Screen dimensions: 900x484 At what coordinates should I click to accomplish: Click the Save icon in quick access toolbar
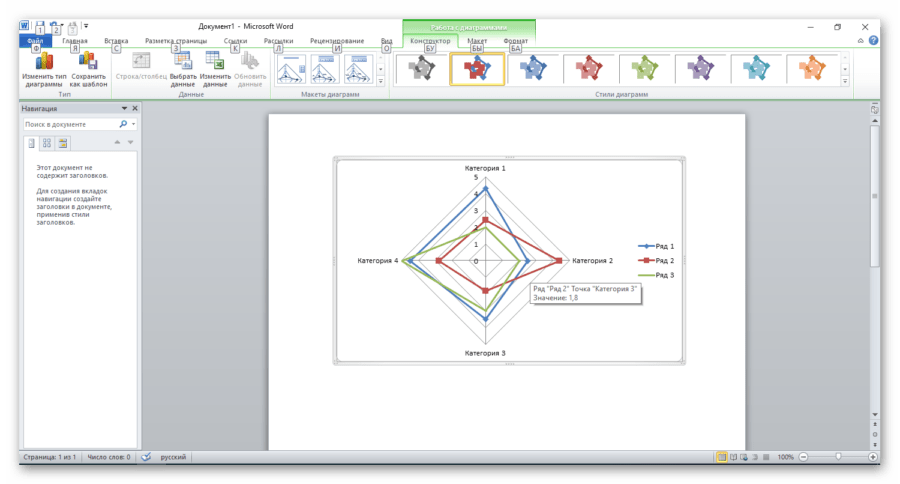pos(39,27)
